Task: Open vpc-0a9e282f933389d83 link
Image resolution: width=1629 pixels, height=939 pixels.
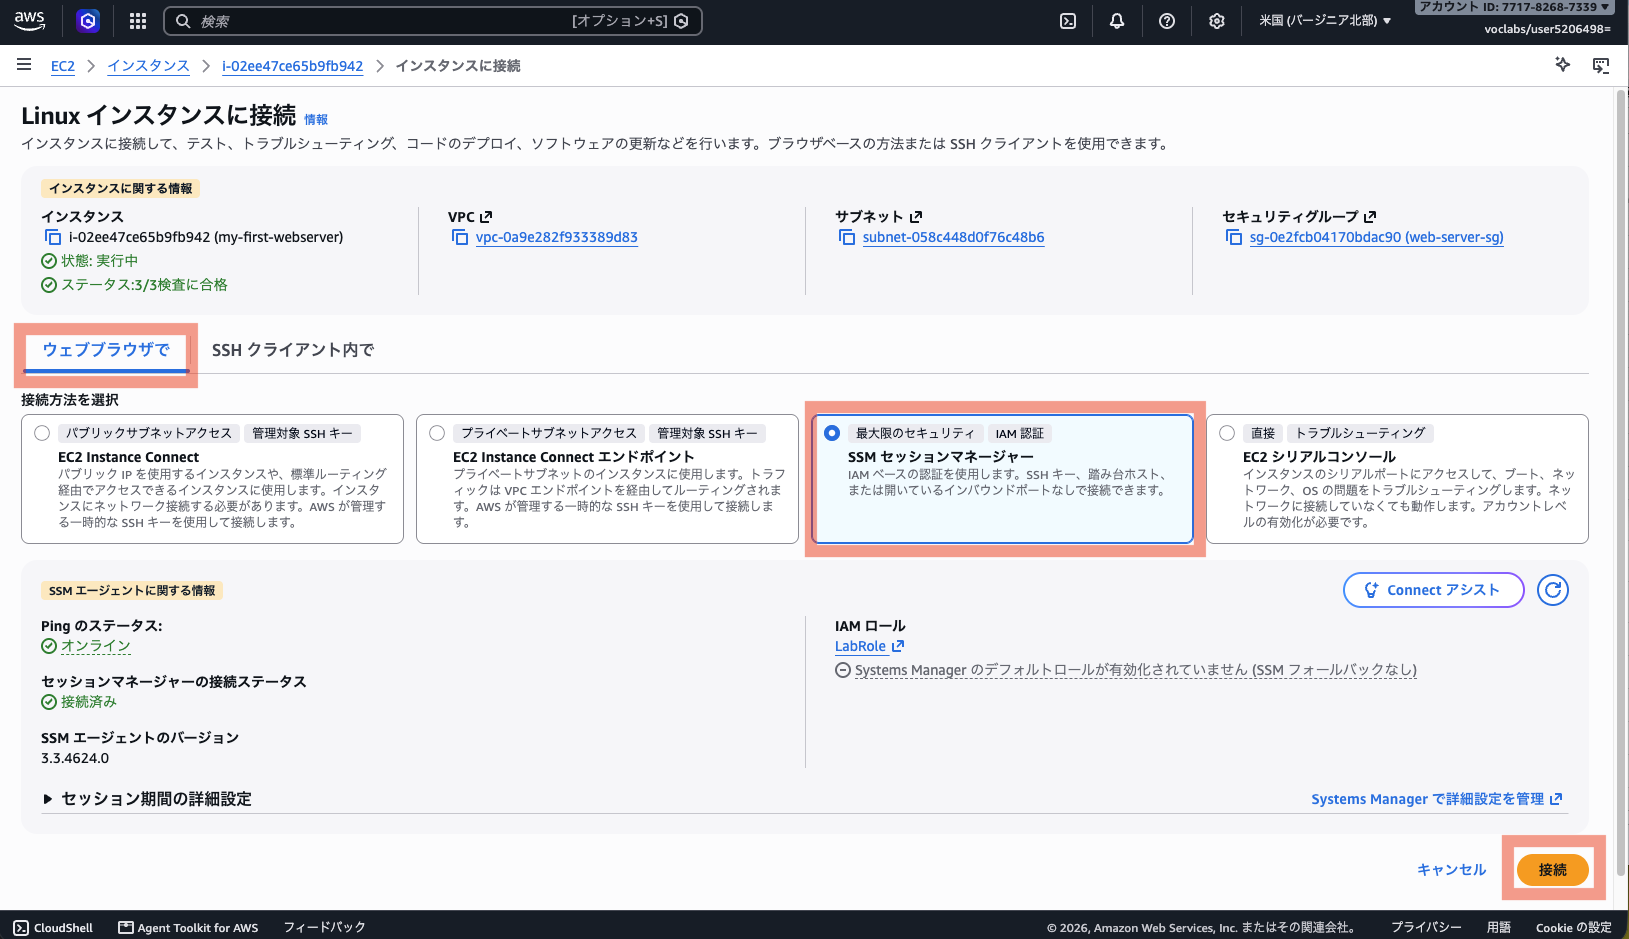Action: 557,237
